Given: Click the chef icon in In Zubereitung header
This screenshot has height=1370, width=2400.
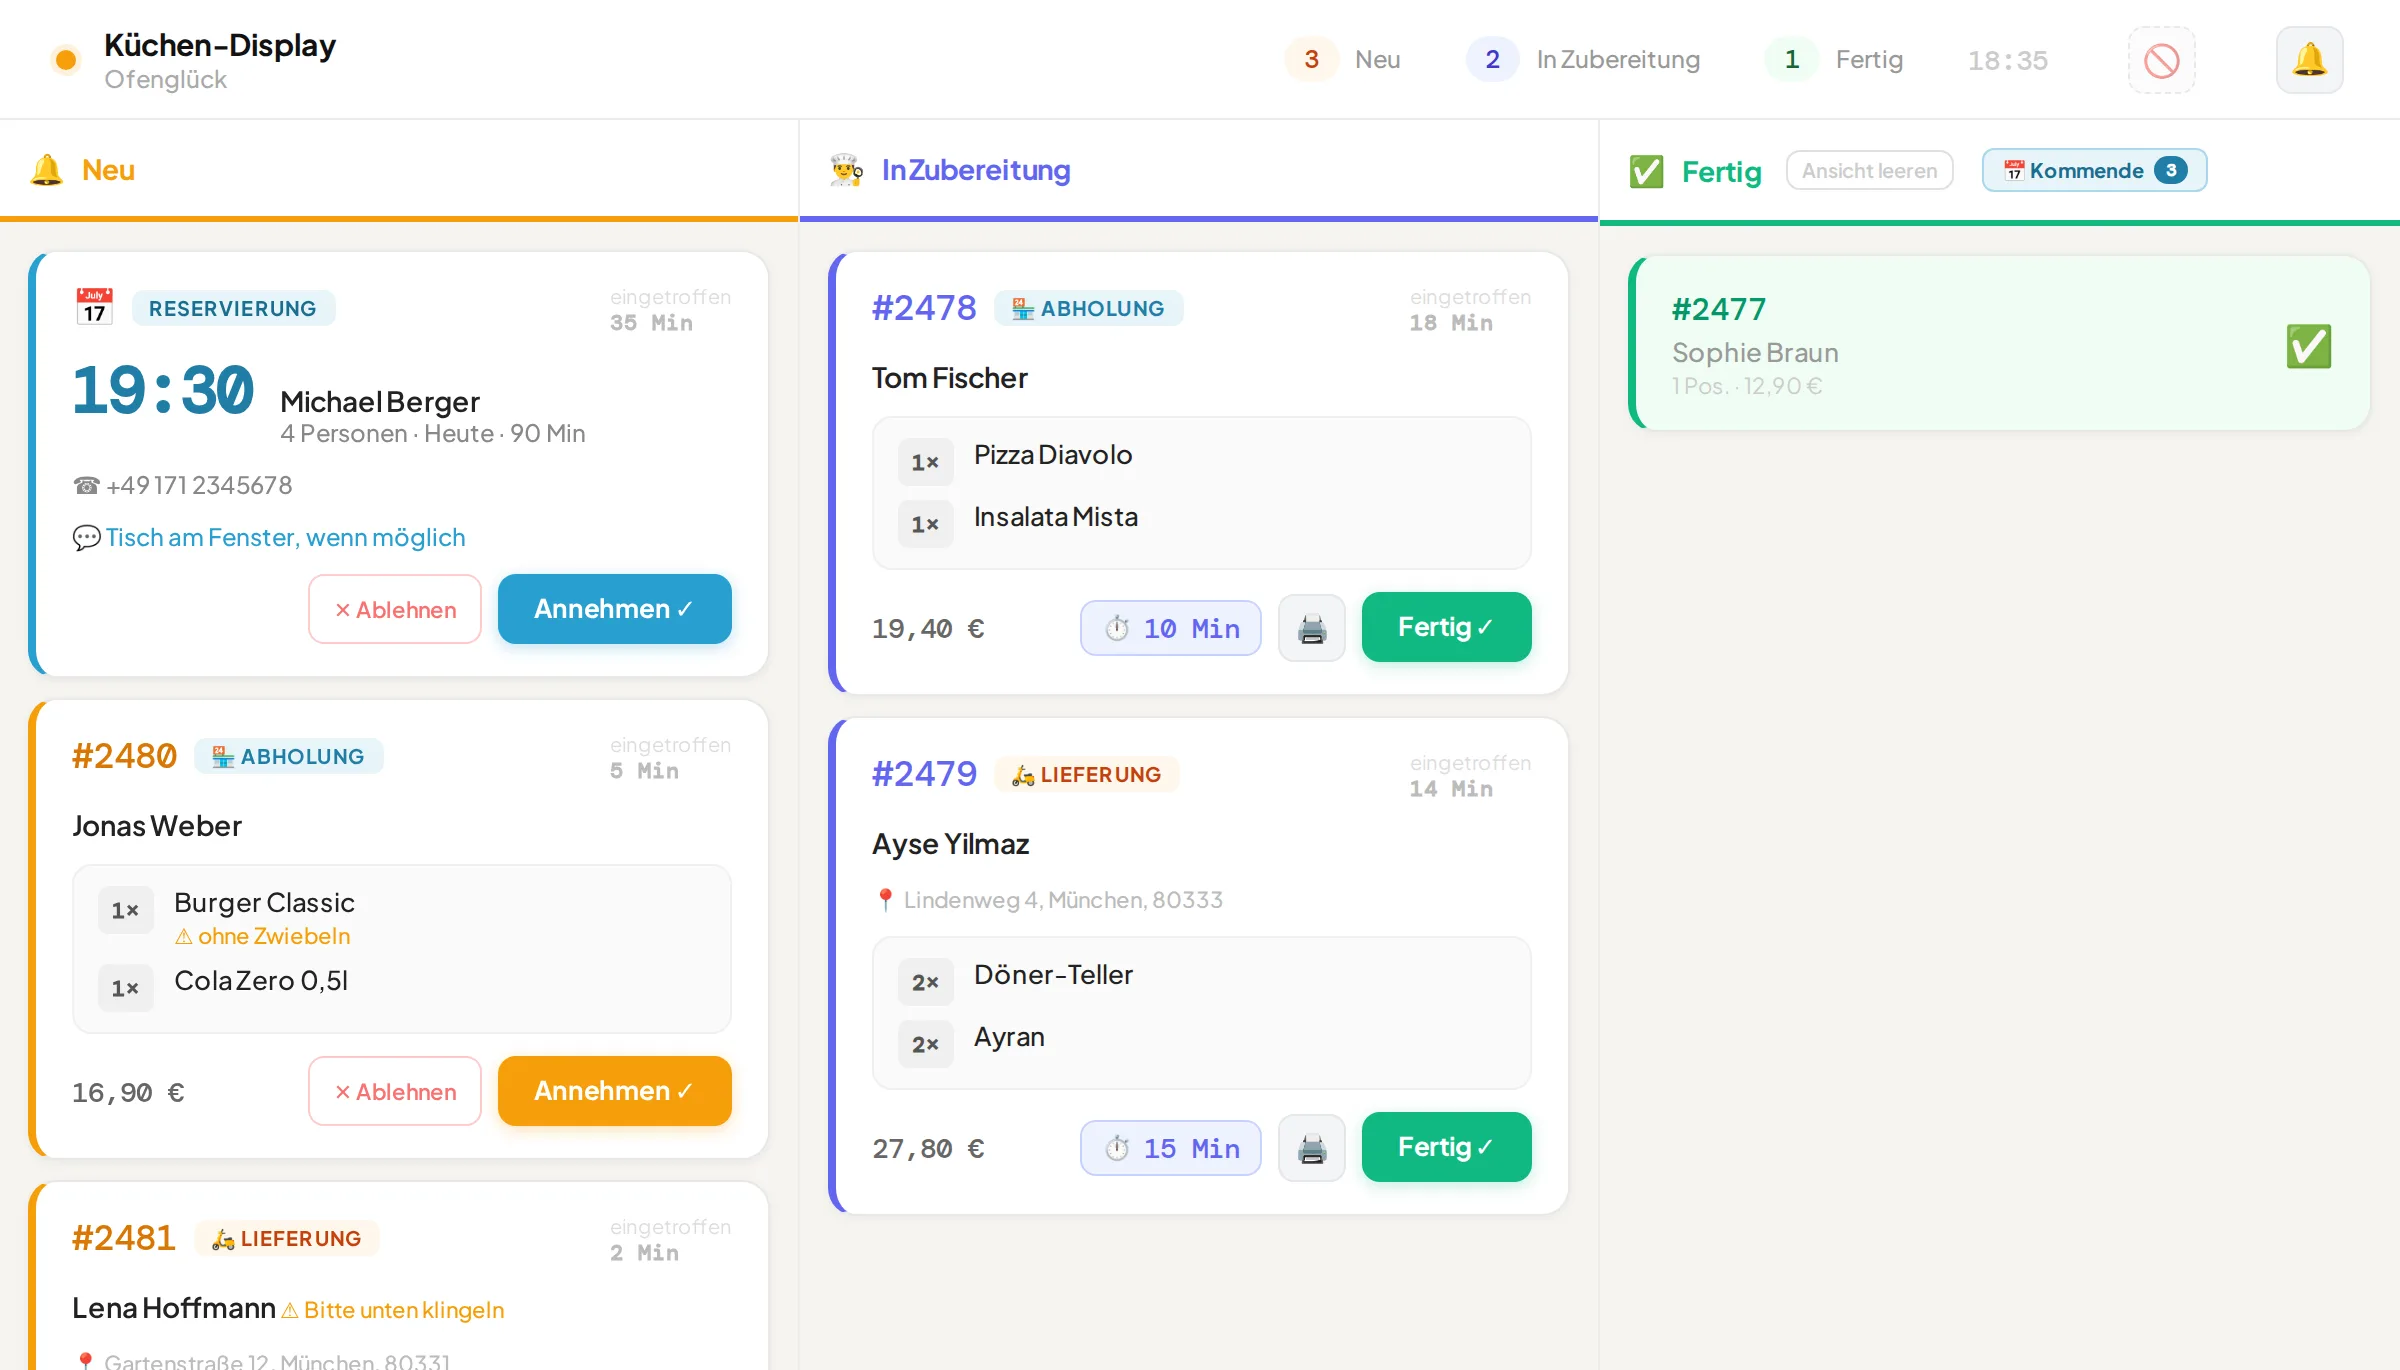Looking at the screenshot, I should point(846,170).
